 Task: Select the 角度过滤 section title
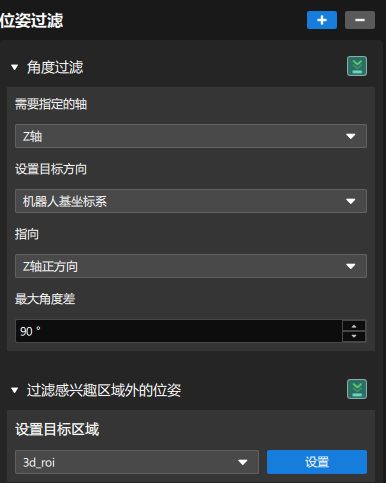pos(55,67)
